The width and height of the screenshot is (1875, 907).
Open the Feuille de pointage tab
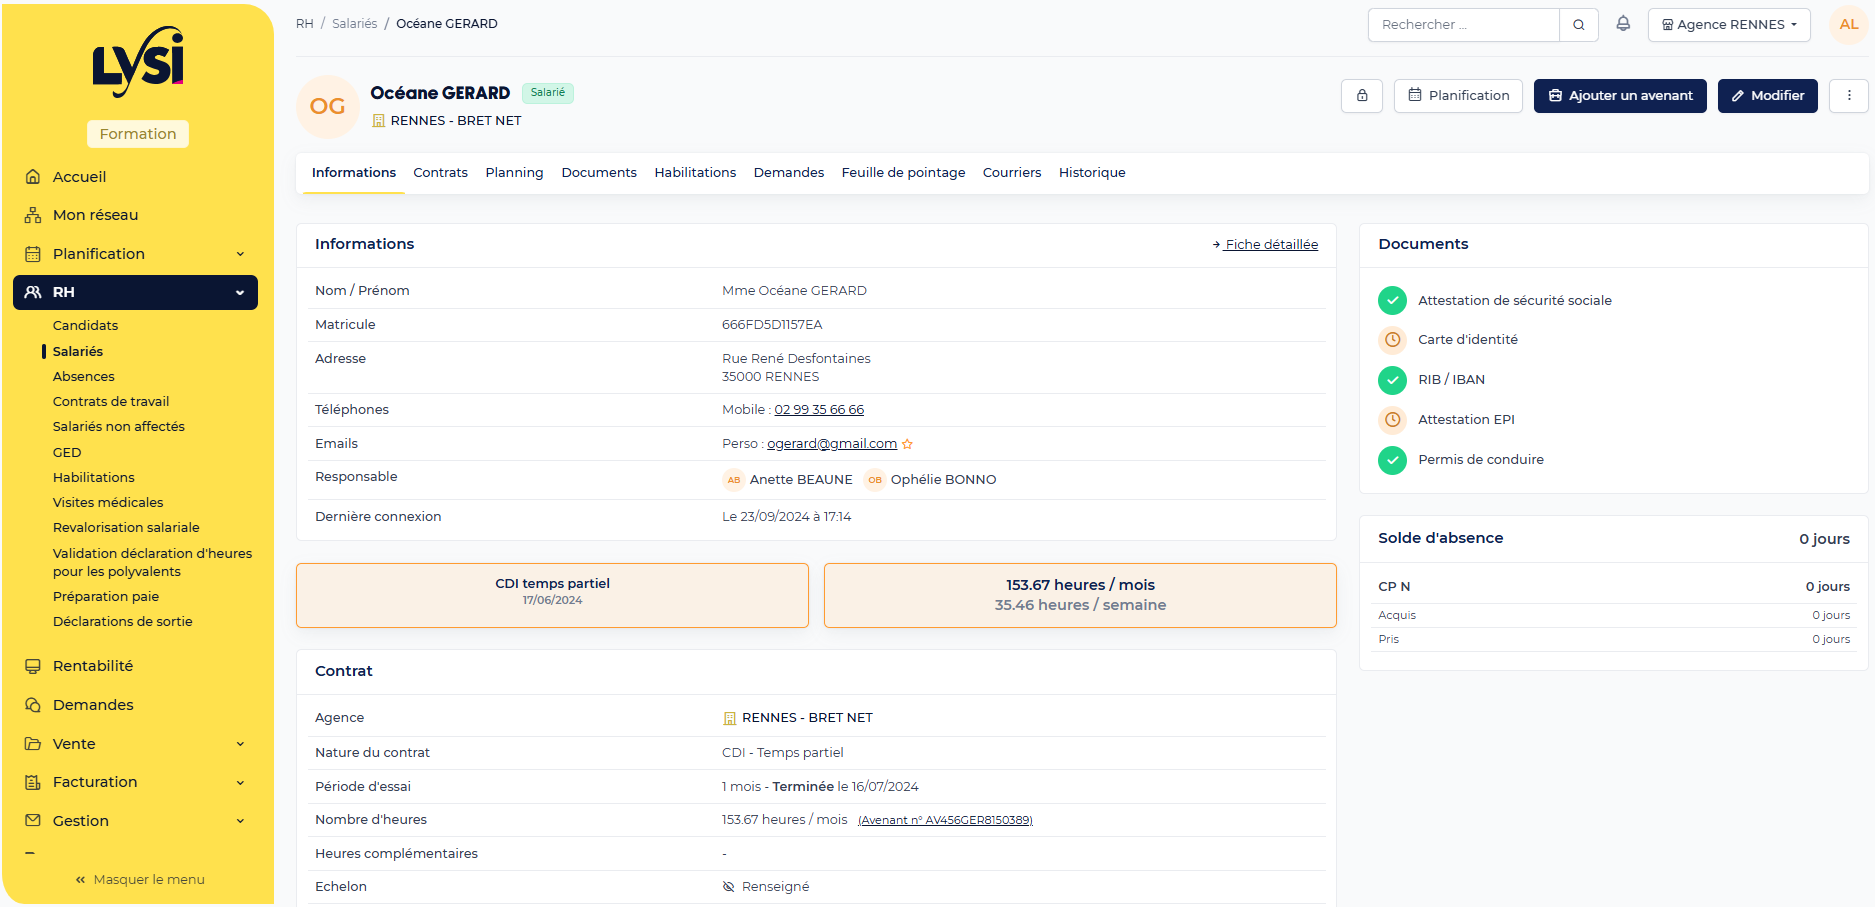point(903,173)
